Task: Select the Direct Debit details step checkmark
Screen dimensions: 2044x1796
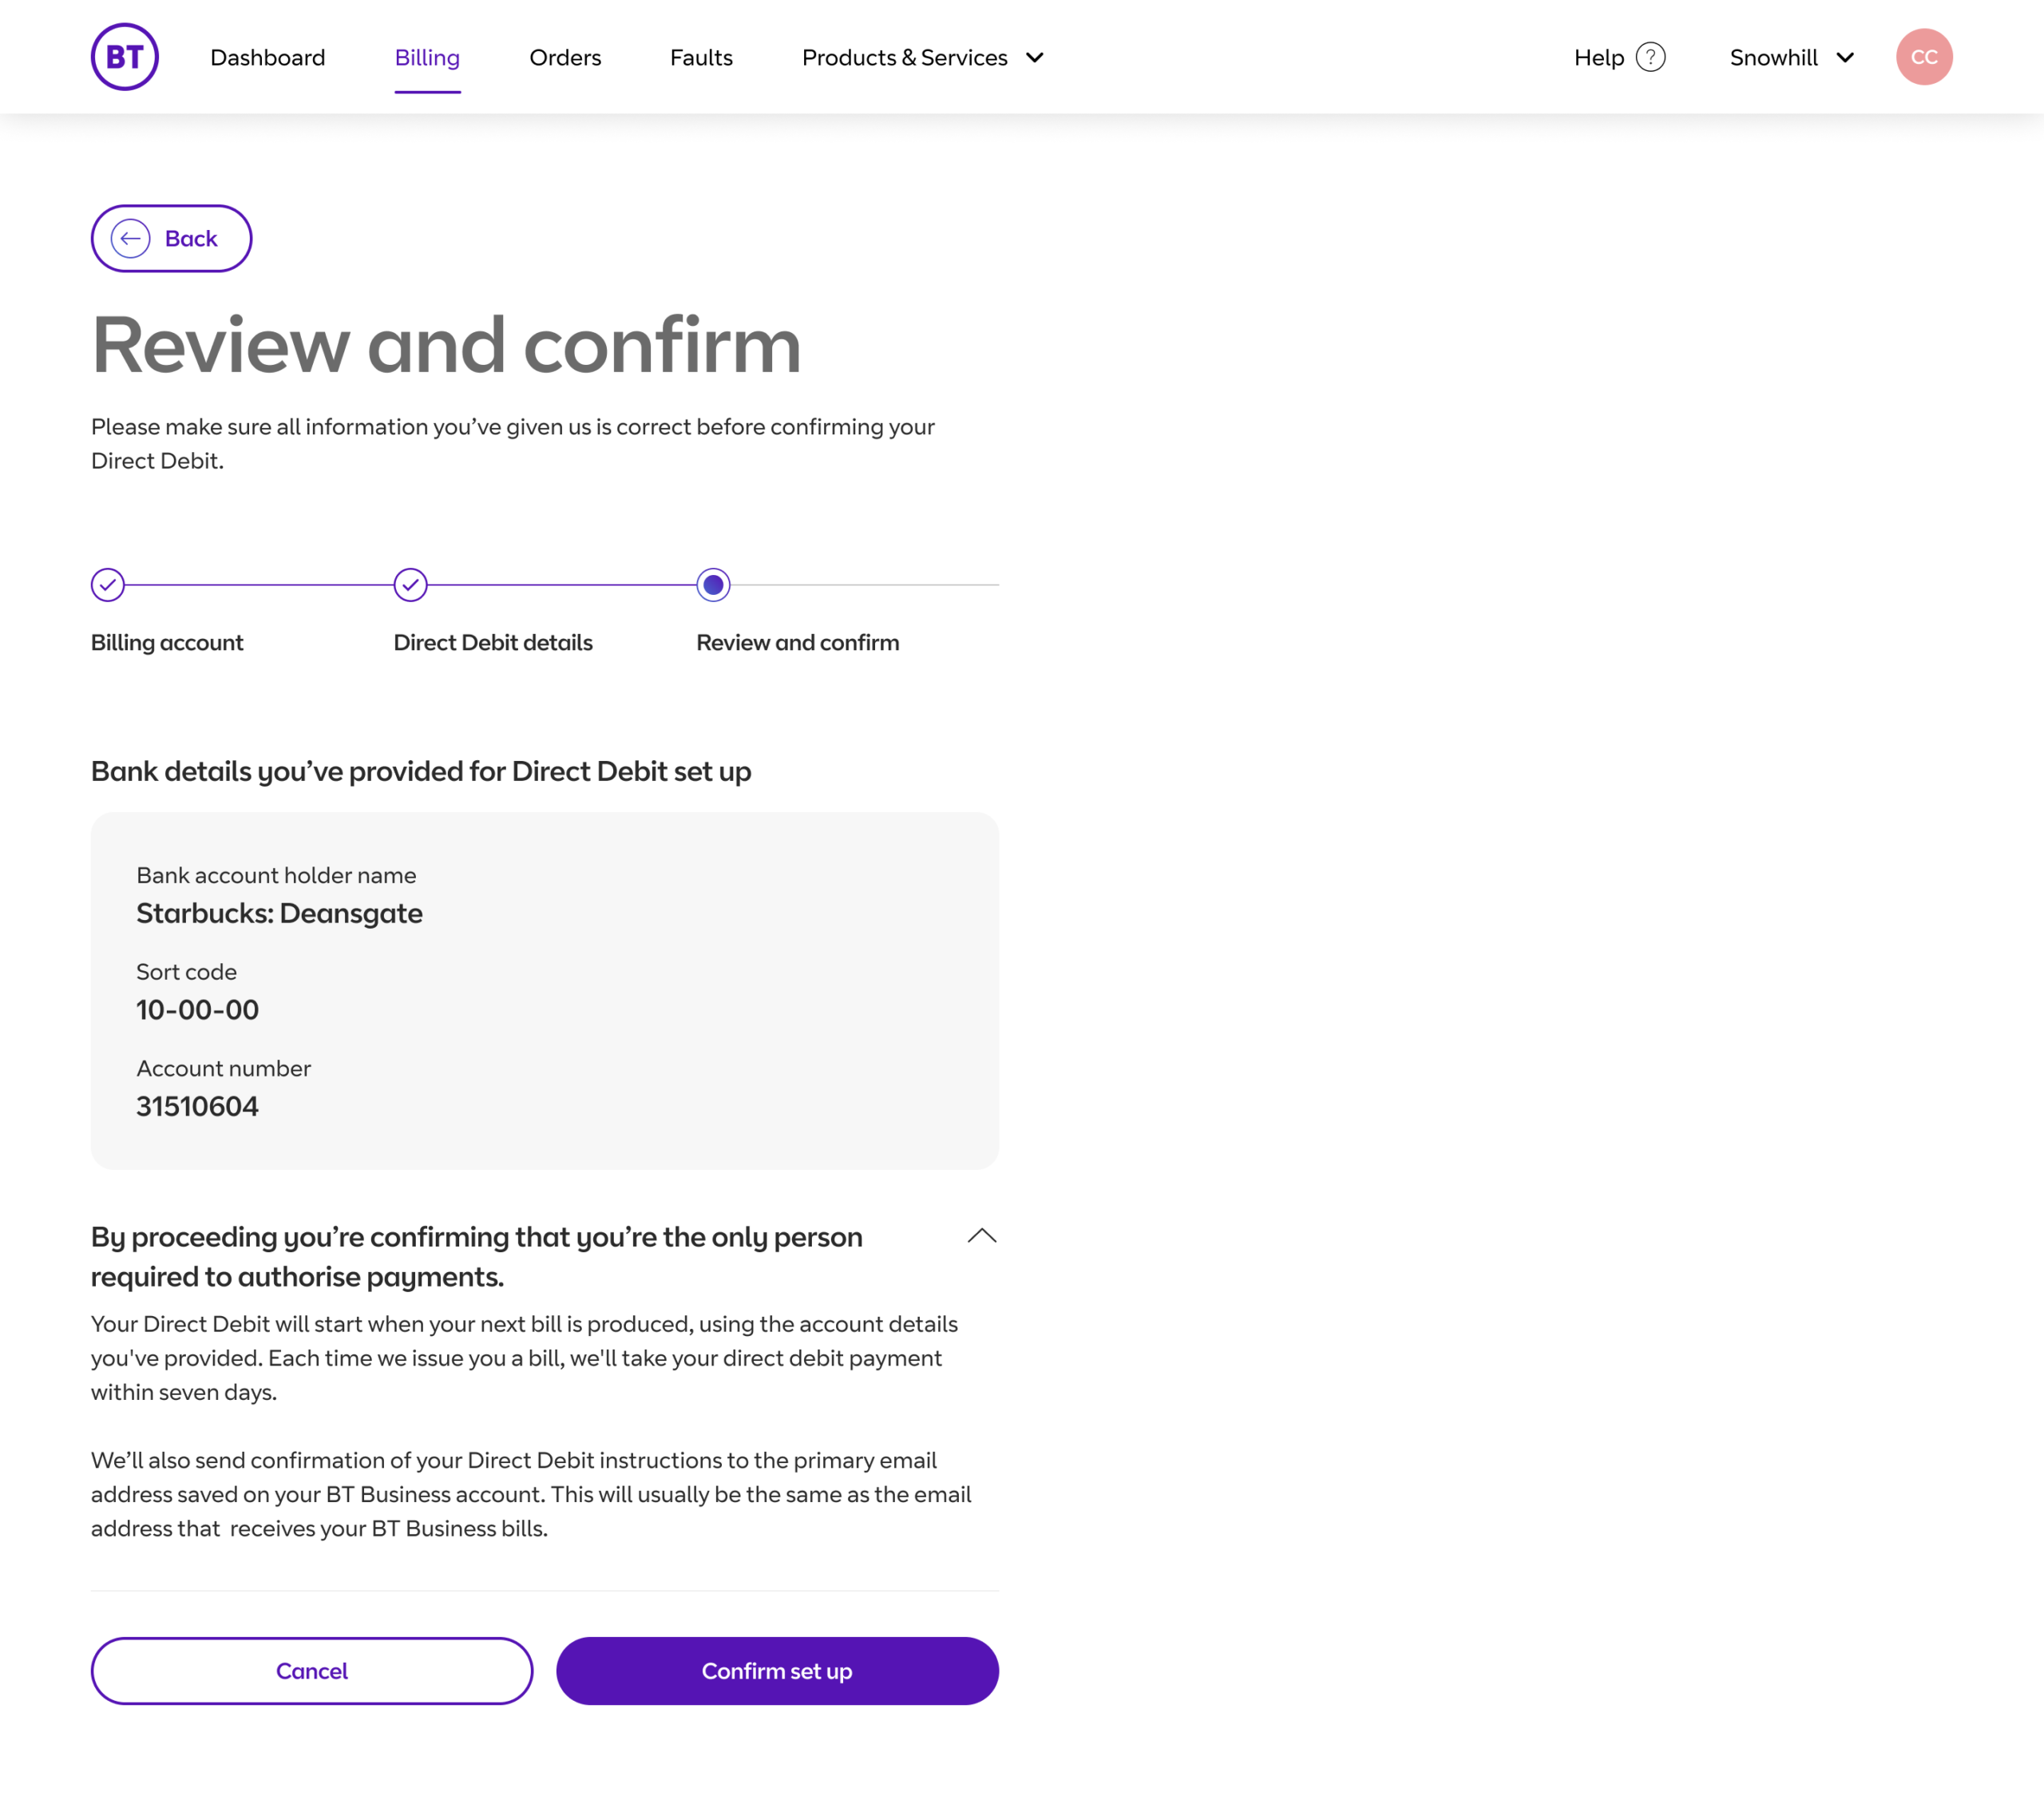Action: (410, 585)
